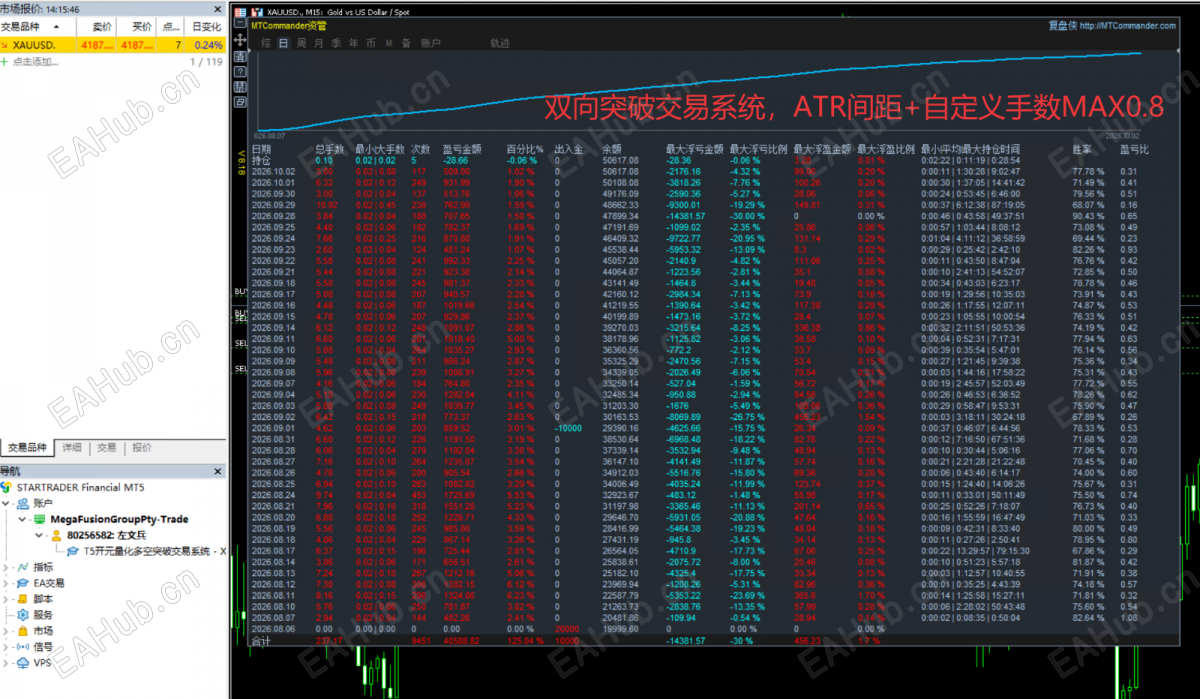Image resolution: width=1200 pixels, height=699 pixels.
Task: Select STARTRADER Financial MT5 in navigator
Action: tap(80, 488)
